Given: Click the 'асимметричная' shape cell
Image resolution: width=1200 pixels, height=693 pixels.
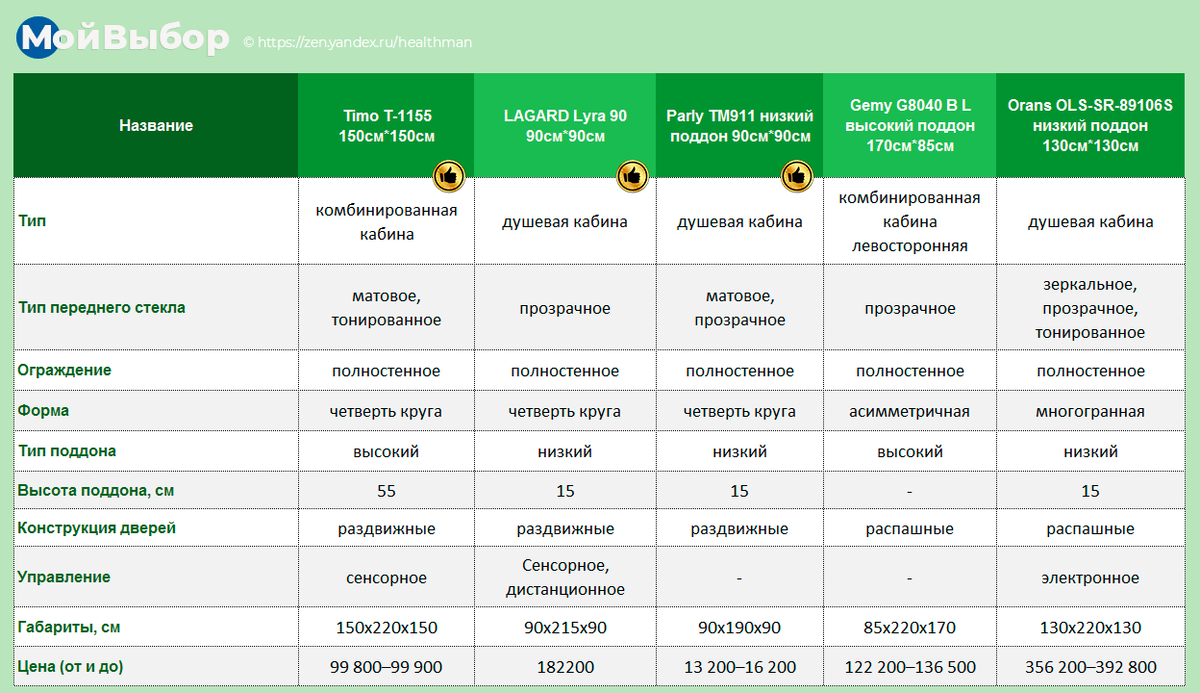Looking at the screenshot, I should point(910,411).
